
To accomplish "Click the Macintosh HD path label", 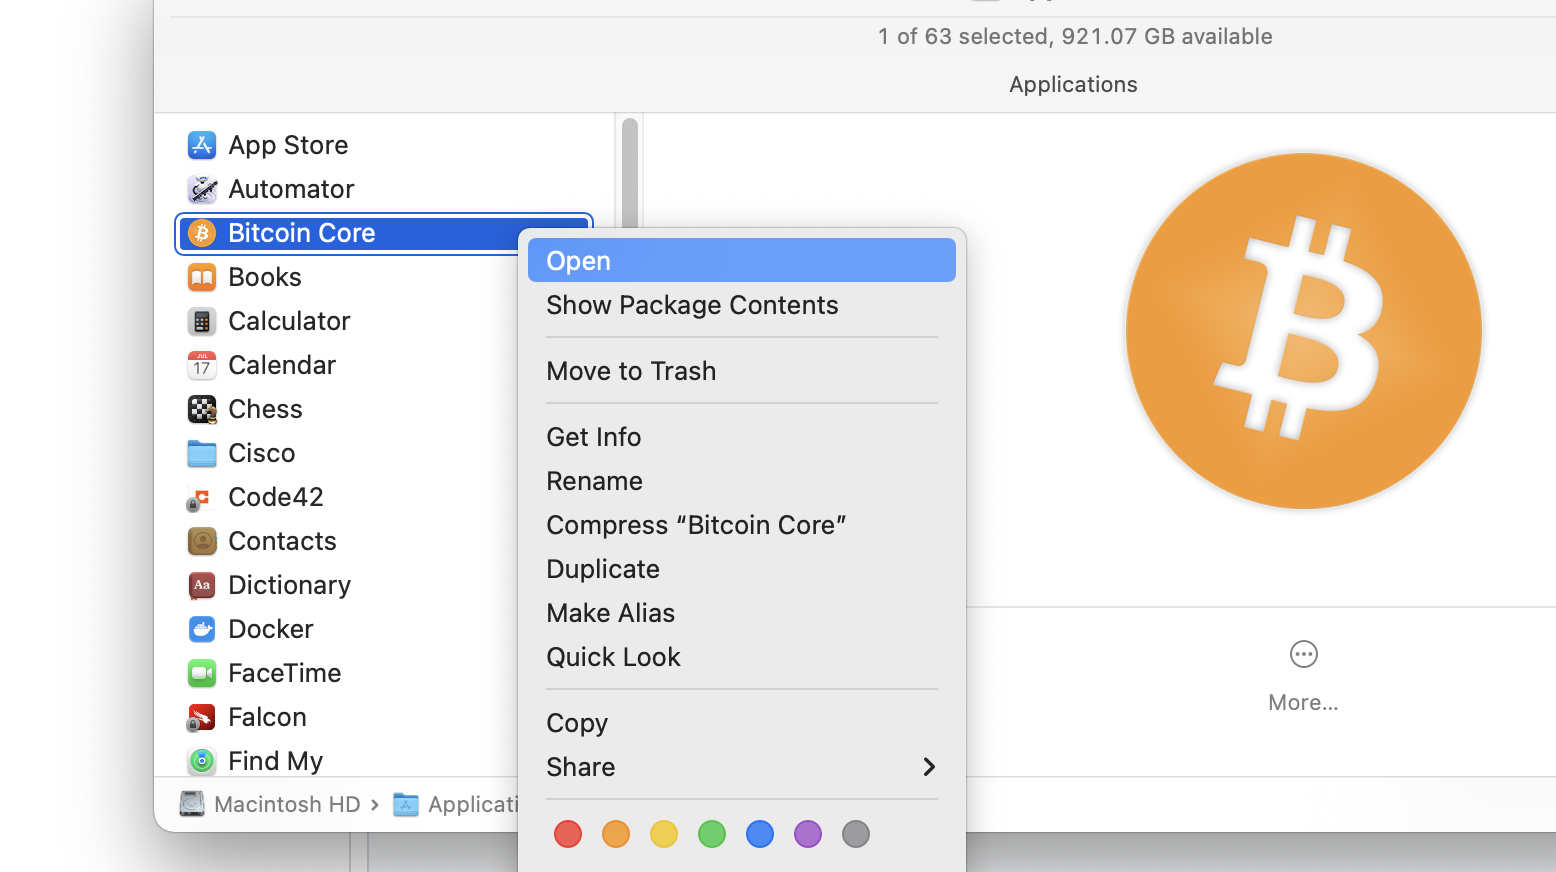I will pyautogui.click(x=287, y=804).
